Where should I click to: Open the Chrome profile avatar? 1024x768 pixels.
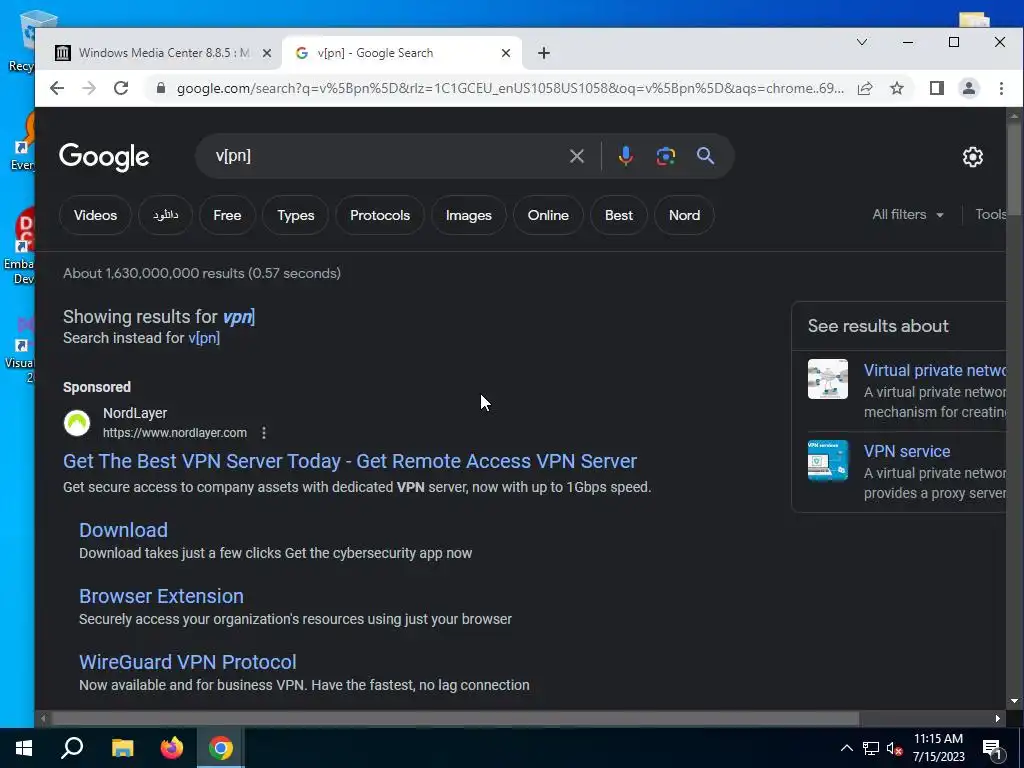(968, 88)
